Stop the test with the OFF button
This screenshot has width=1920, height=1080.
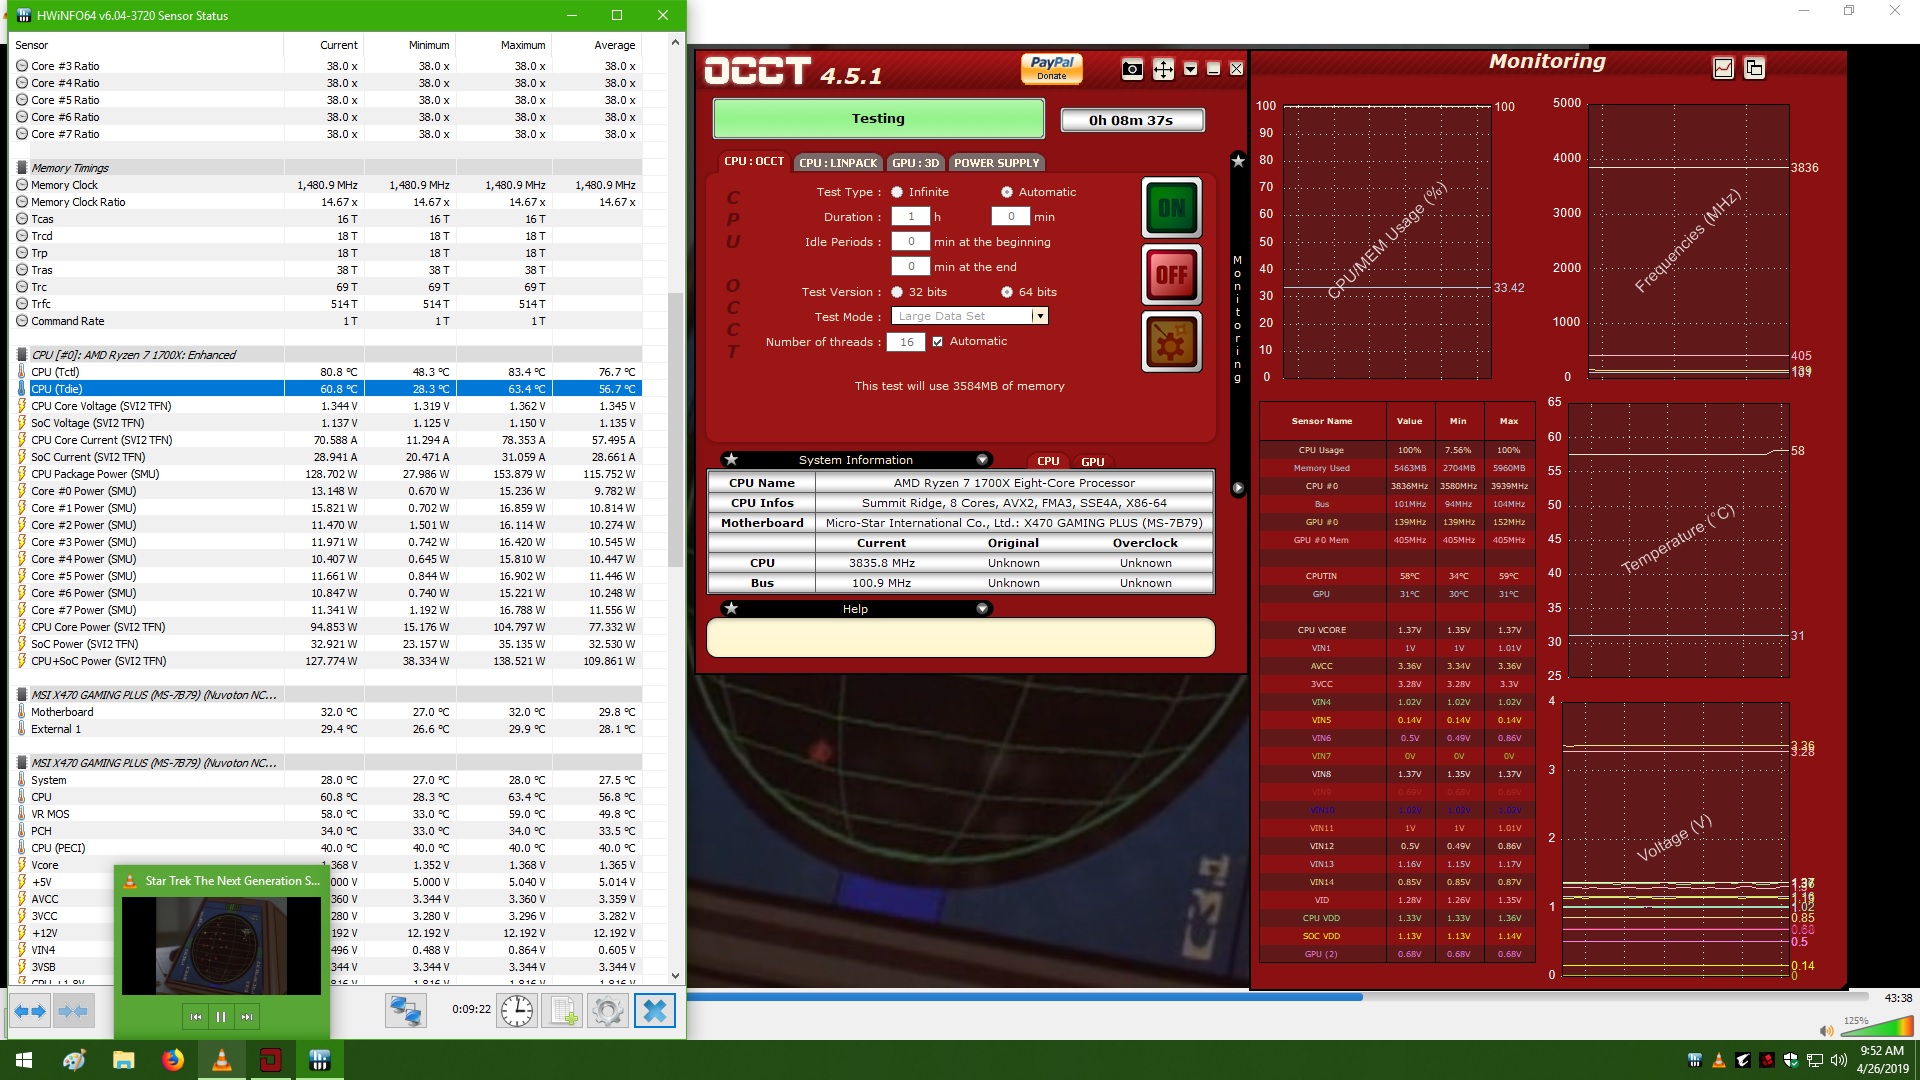1171,274
